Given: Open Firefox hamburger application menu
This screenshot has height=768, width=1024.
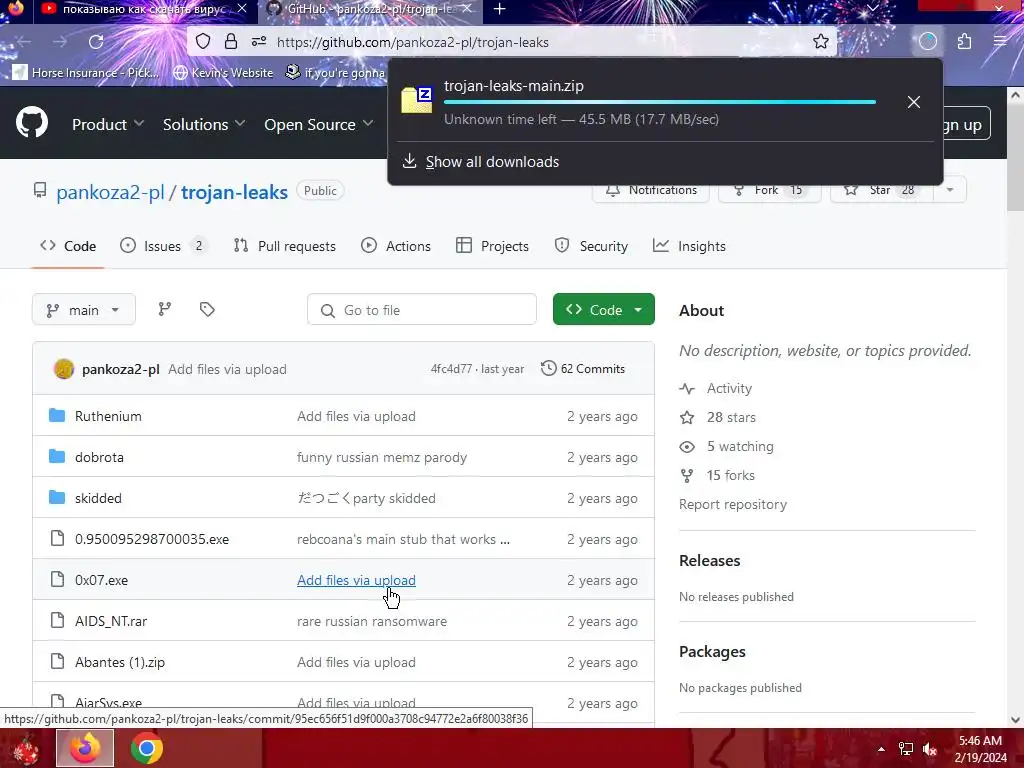Looking at the screenshot, I should tap(1000, 42).
